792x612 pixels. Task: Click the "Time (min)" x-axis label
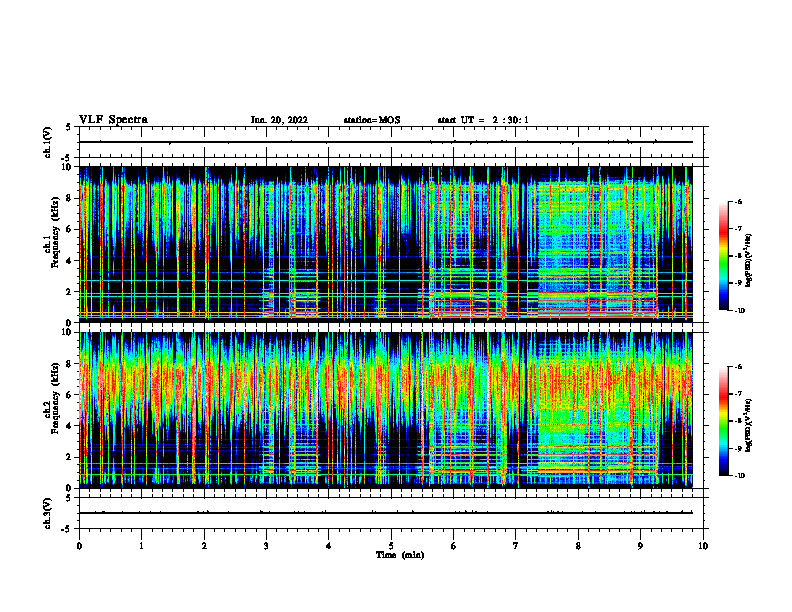(x=400, y=555)
